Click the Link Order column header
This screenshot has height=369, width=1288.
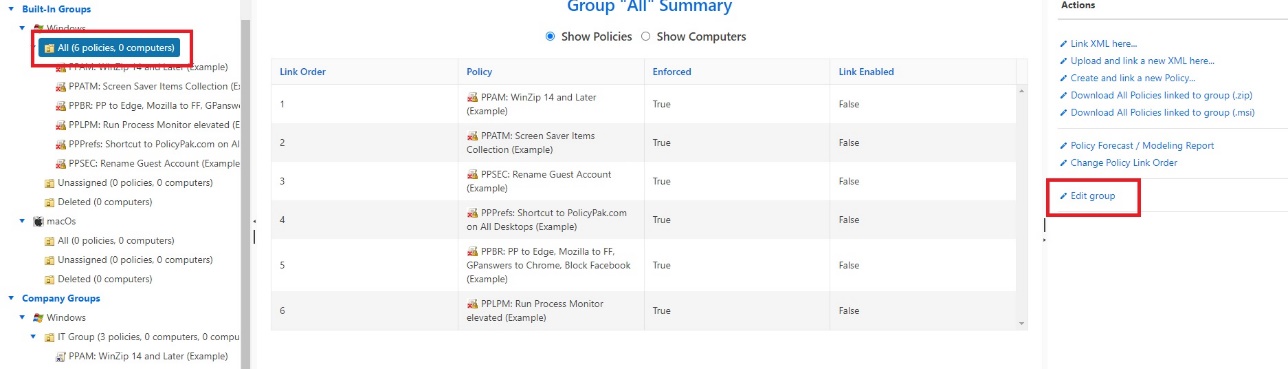click(303, 72)
